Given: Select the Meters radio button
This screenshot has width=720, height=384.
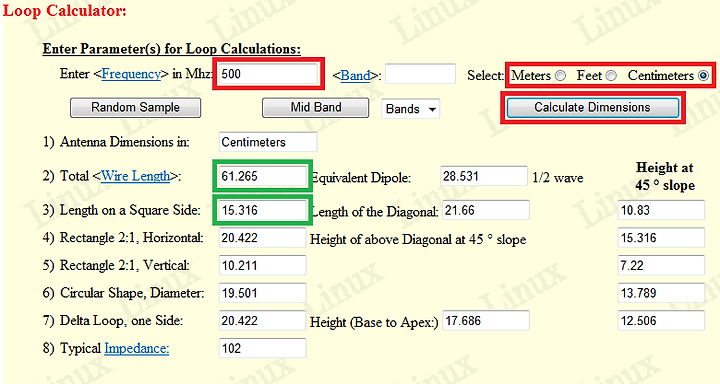Looking at the screenshot, I should tap(560, 76).
